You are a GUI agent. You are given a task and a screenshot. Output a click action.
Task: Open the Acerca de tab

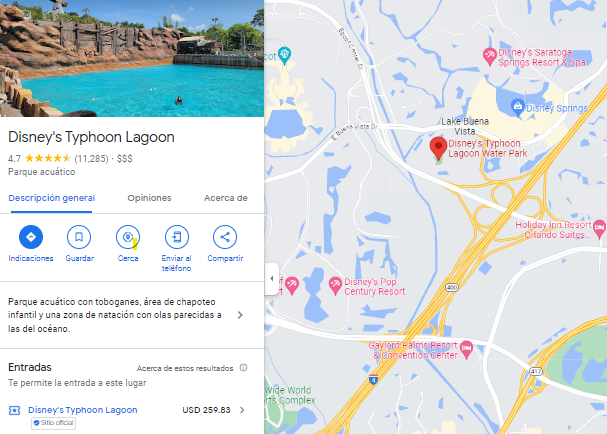pyautogui.click(x=226, y=198)
